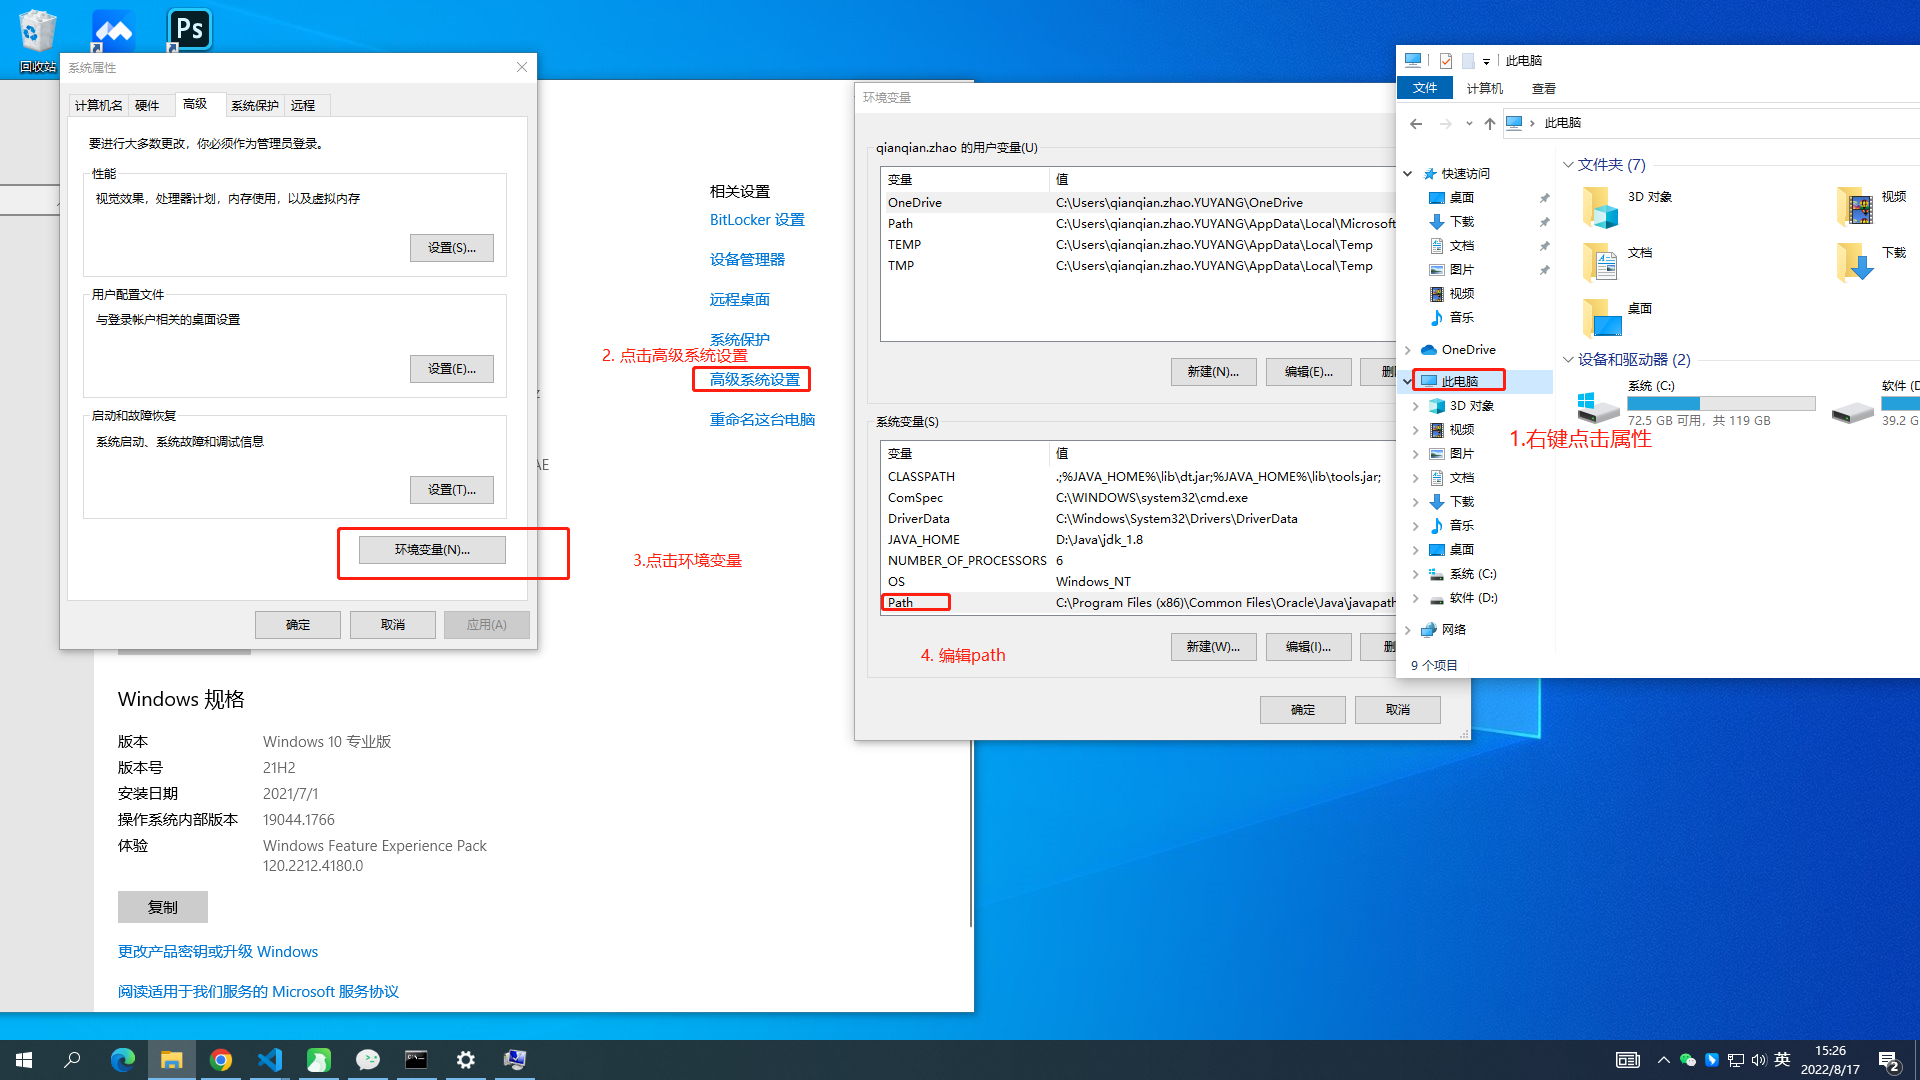Expand 网络 node in navigation tree

click(x=1408, y=630)
